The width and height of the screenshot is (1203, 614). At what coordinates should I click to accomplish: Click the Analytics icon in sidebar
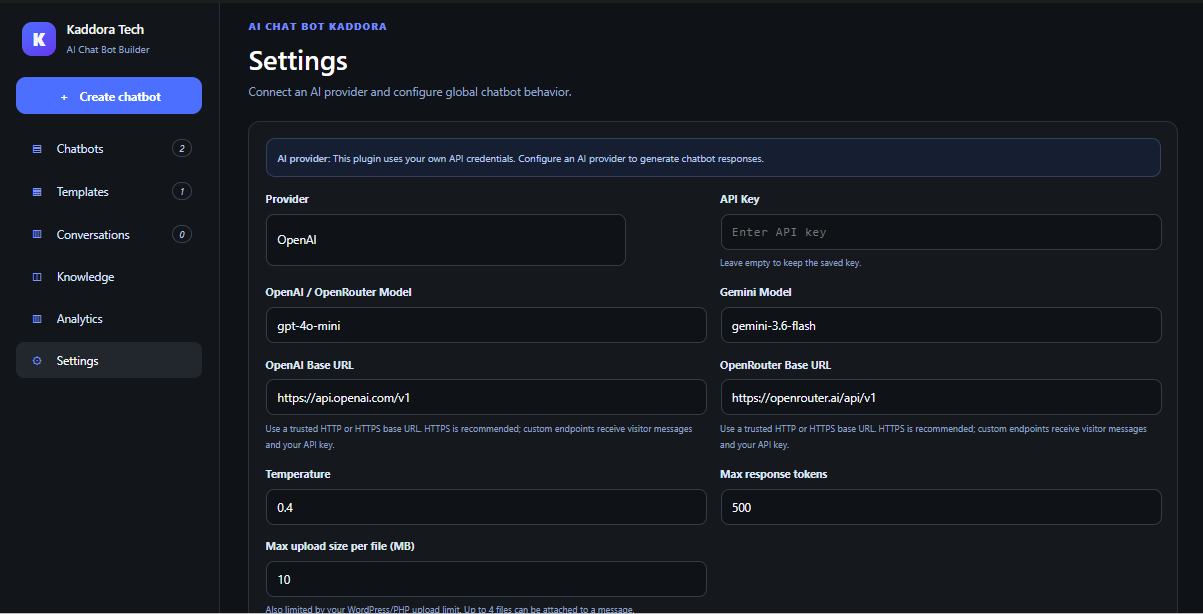37,319
